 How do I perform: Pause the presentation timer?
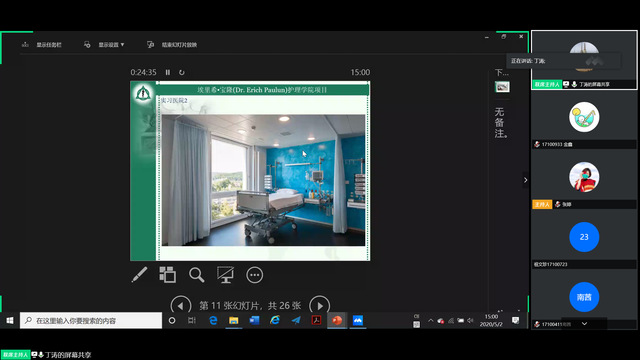tap(168, 72)
